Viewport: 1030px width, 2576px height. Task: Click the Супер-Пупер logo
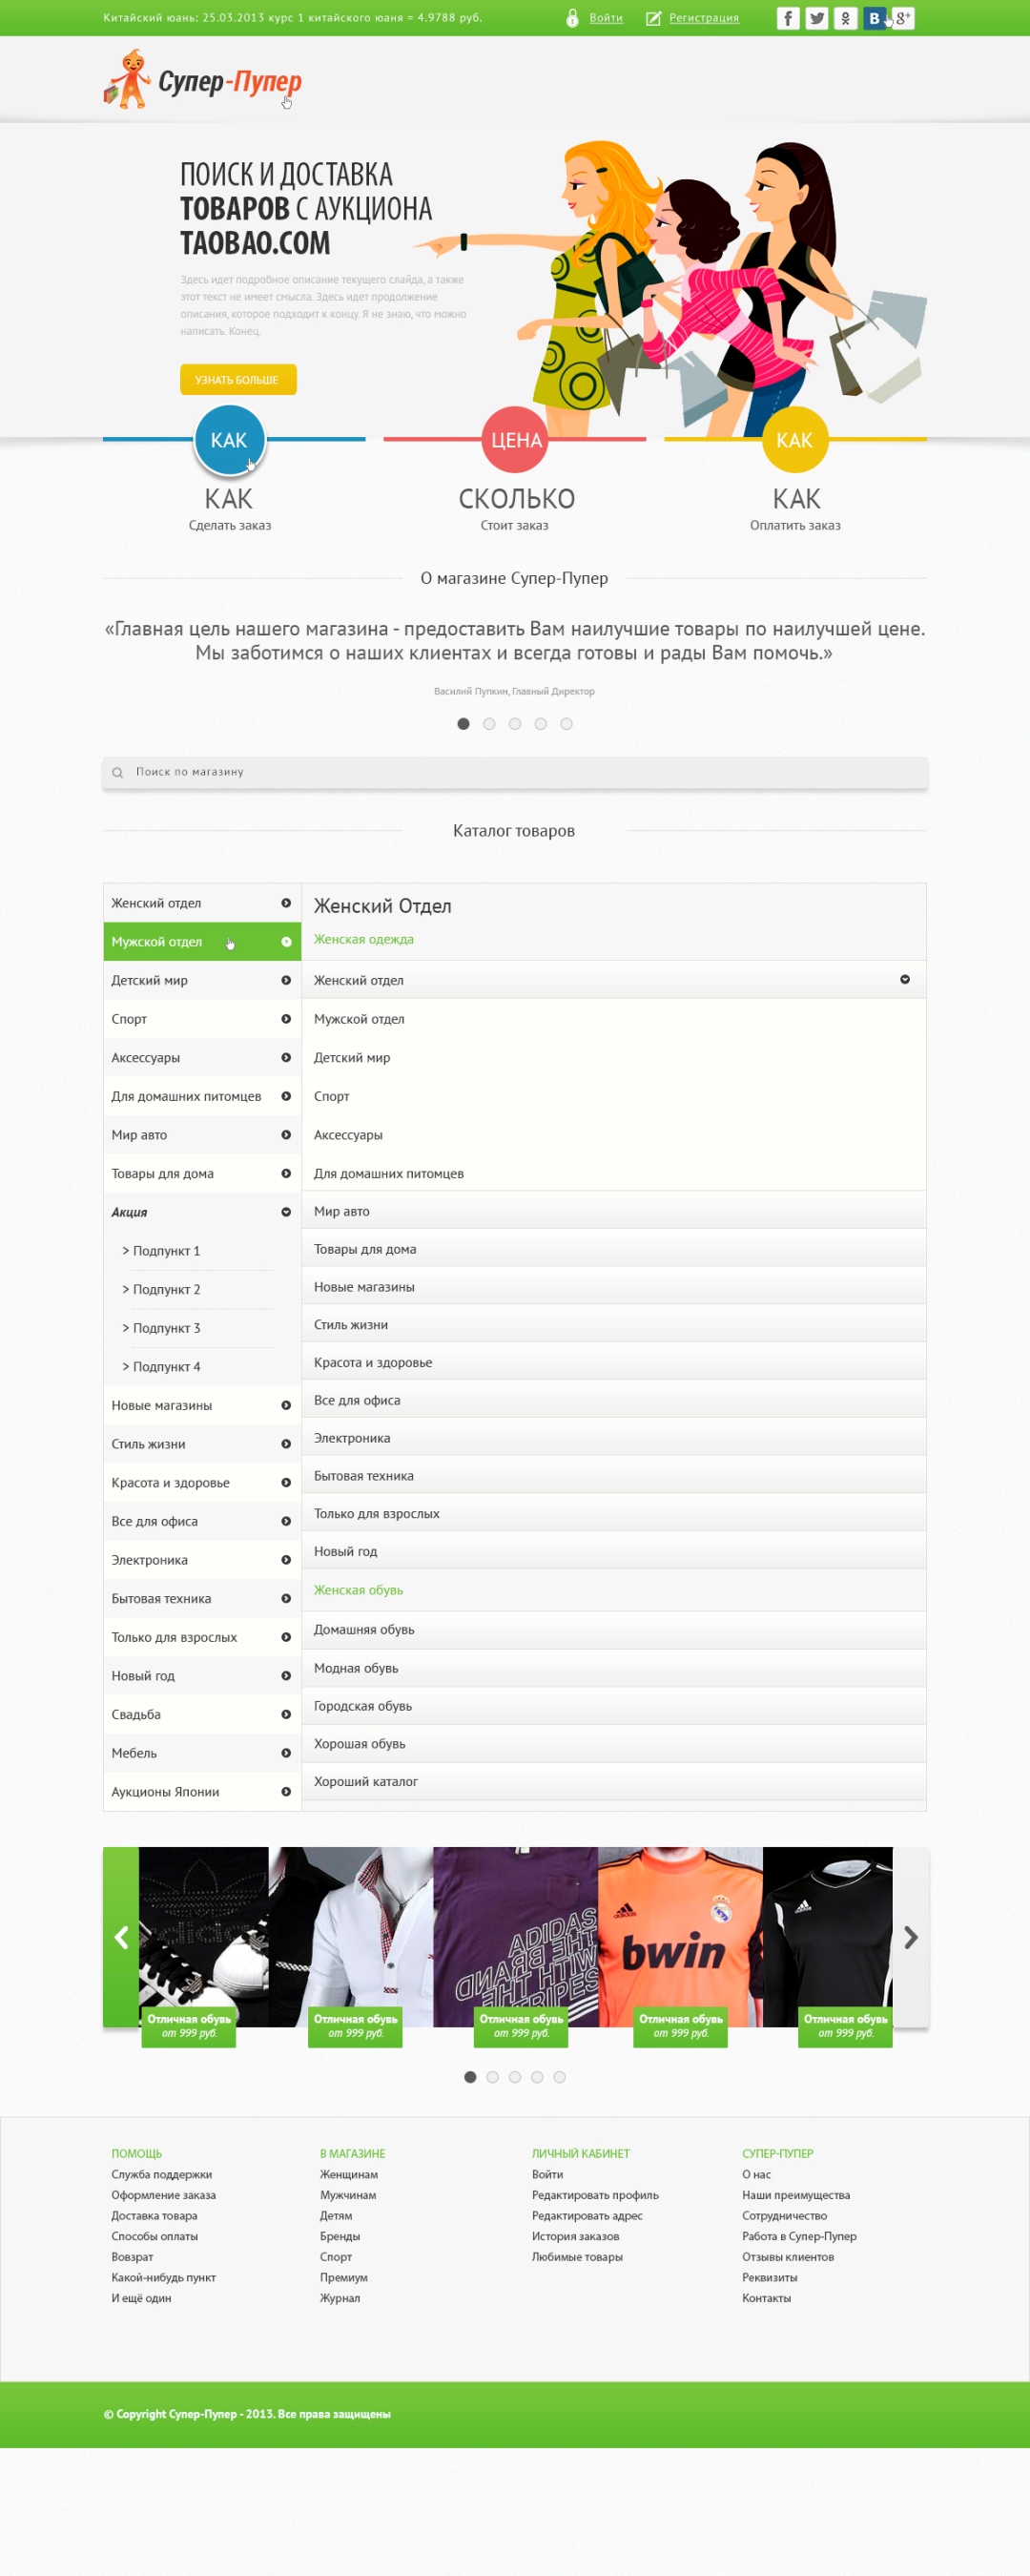point(203,80)
